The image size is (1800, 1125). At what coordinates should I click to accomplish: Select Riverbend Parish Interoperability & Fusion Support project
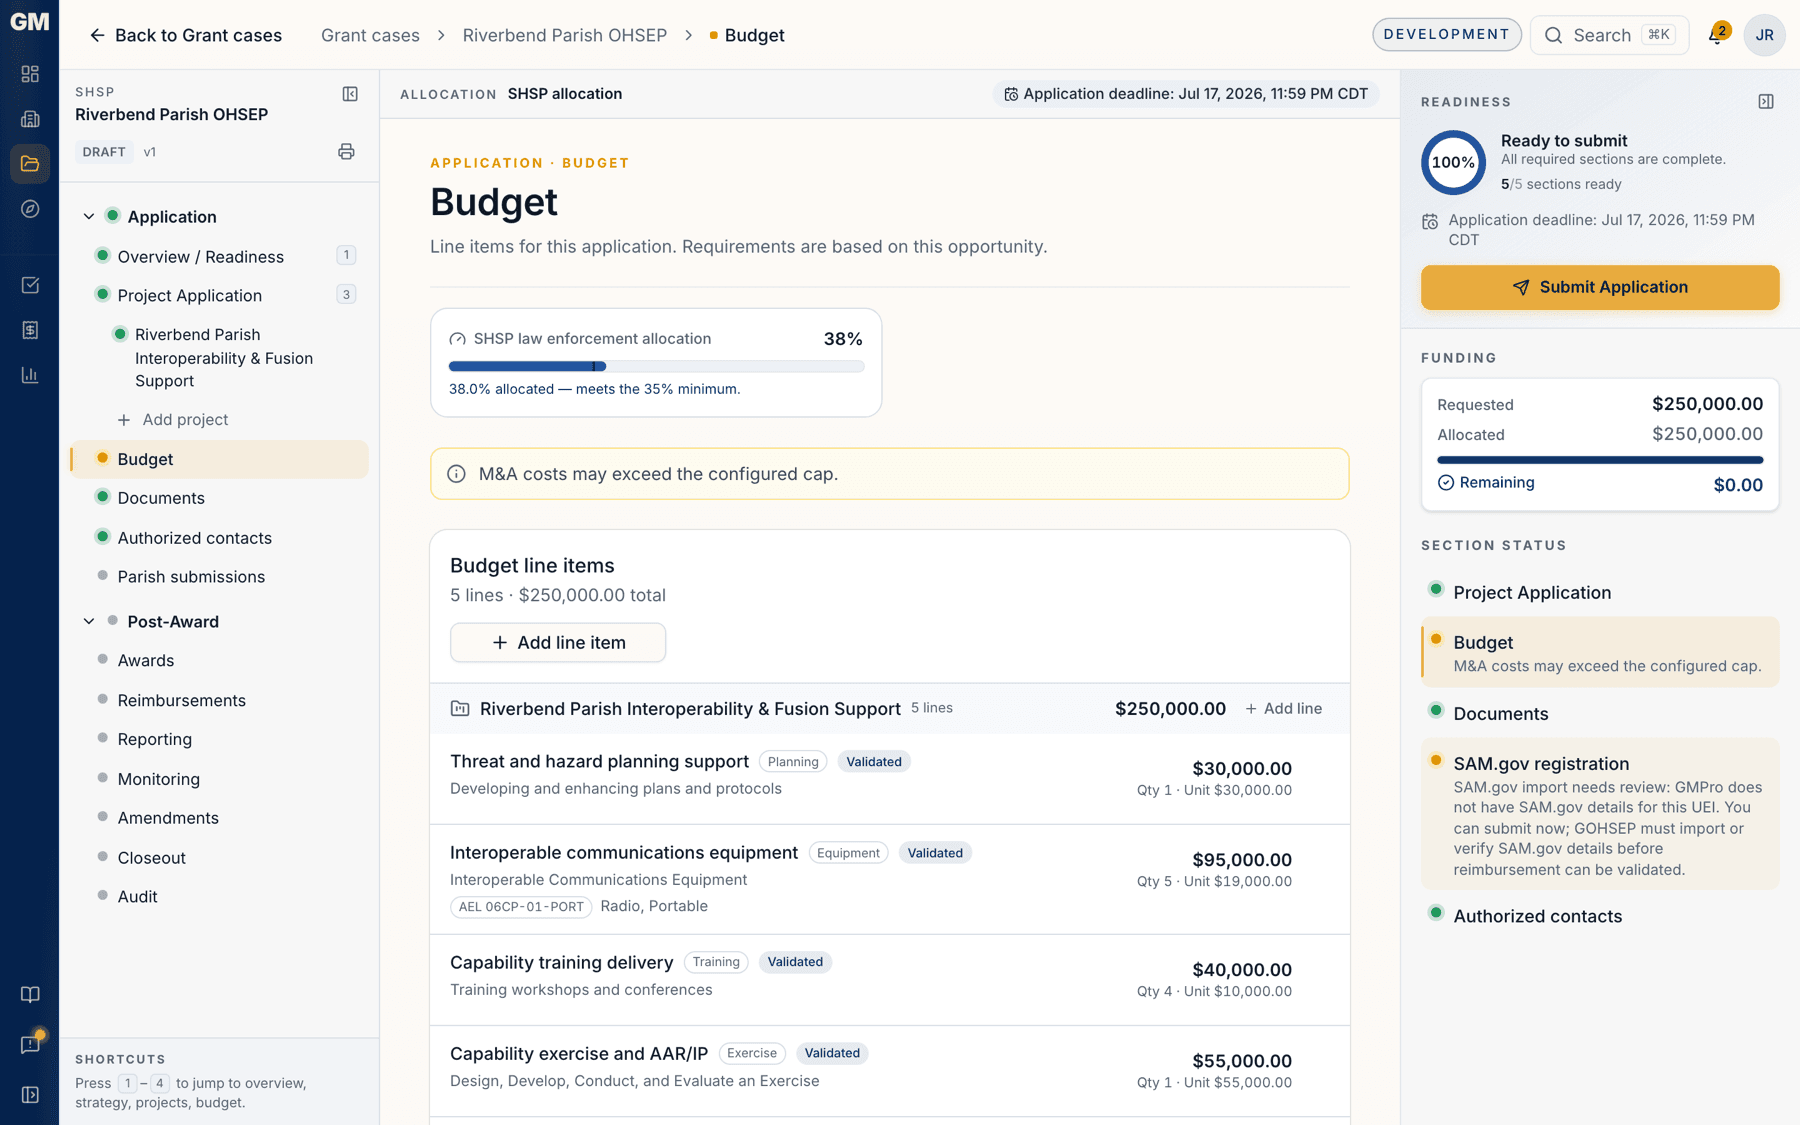(x=224, y=358)
